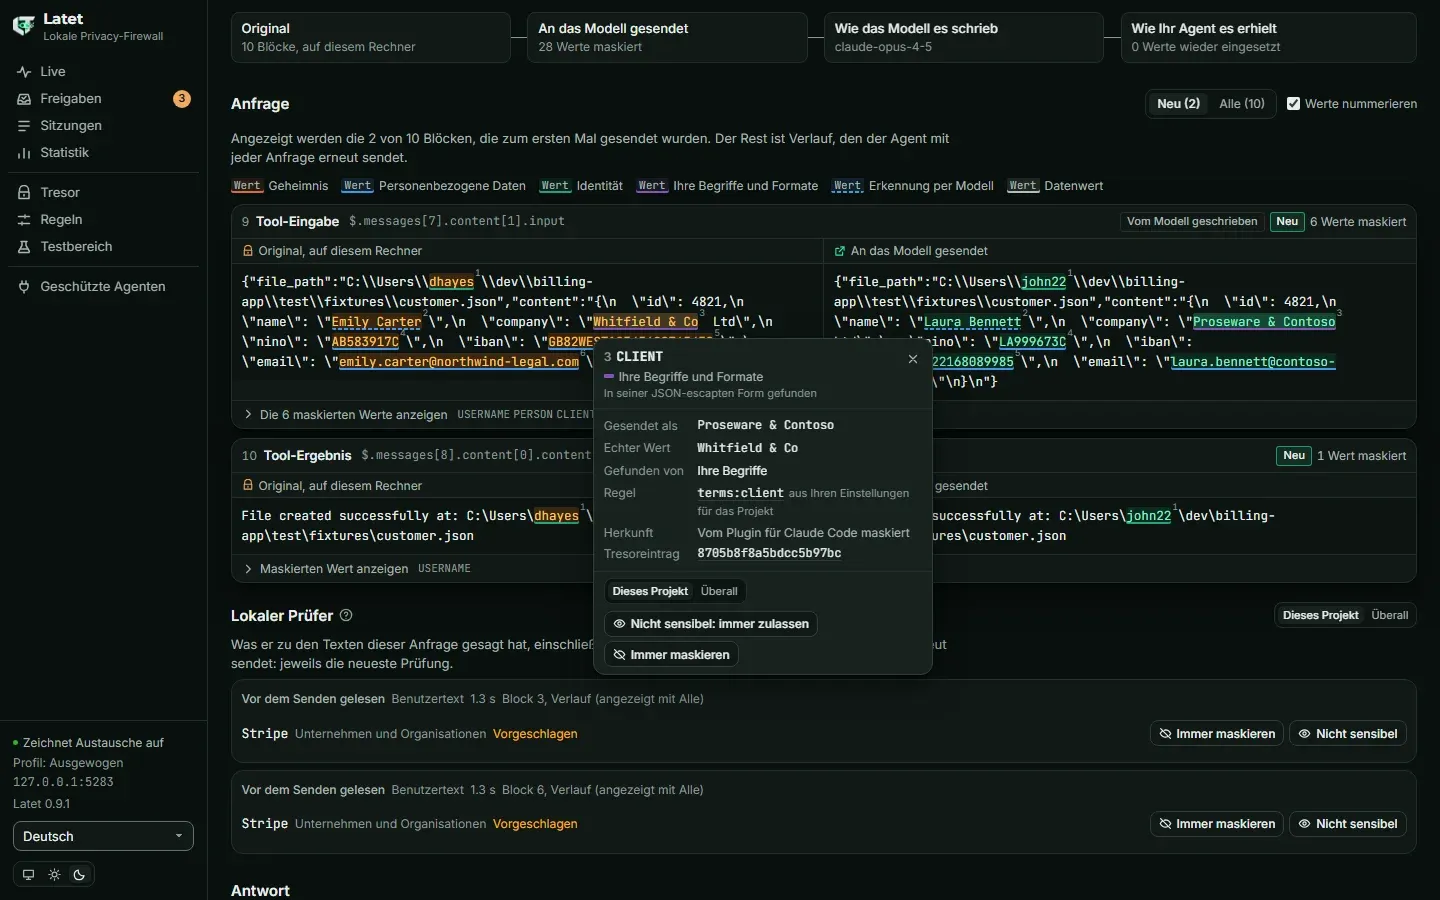Click the Tresor lock icon
The image size is (1440, 900).
coord(24,193)
